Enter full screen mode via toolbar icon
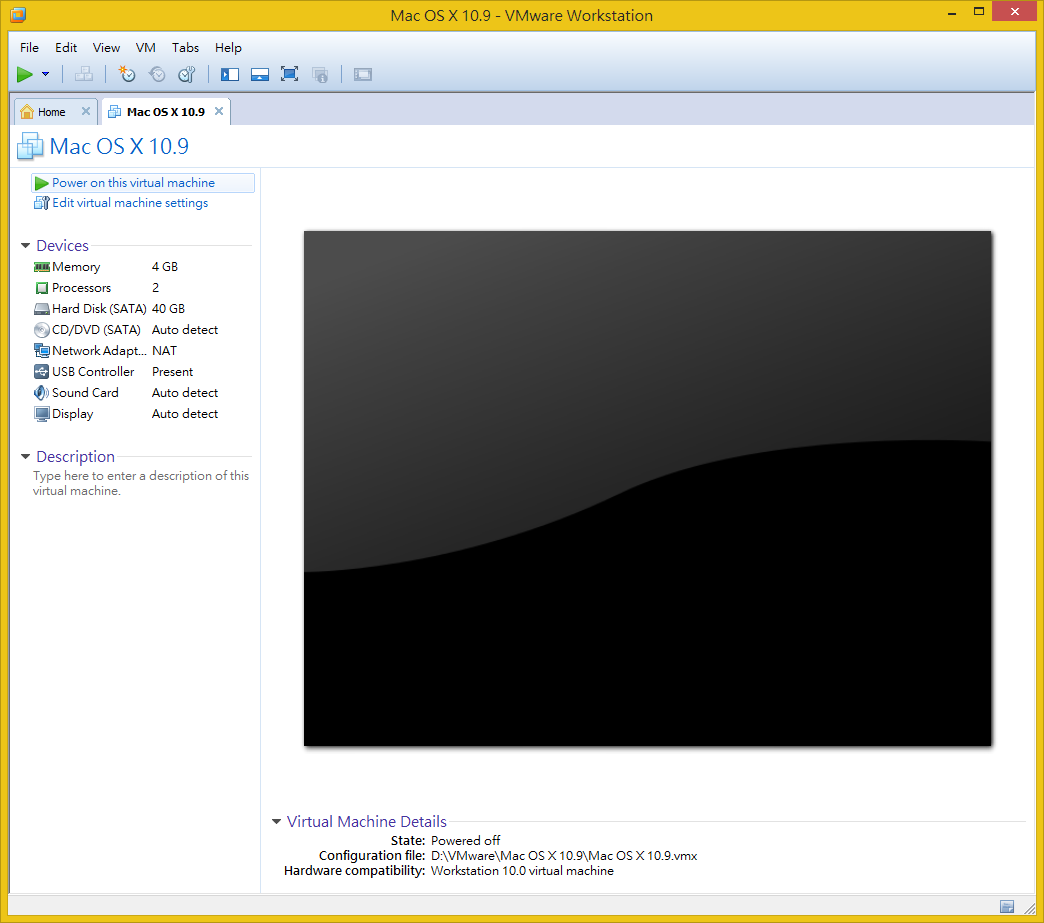Viewport: 1044px width, 923px height. [x=290, y=74]
